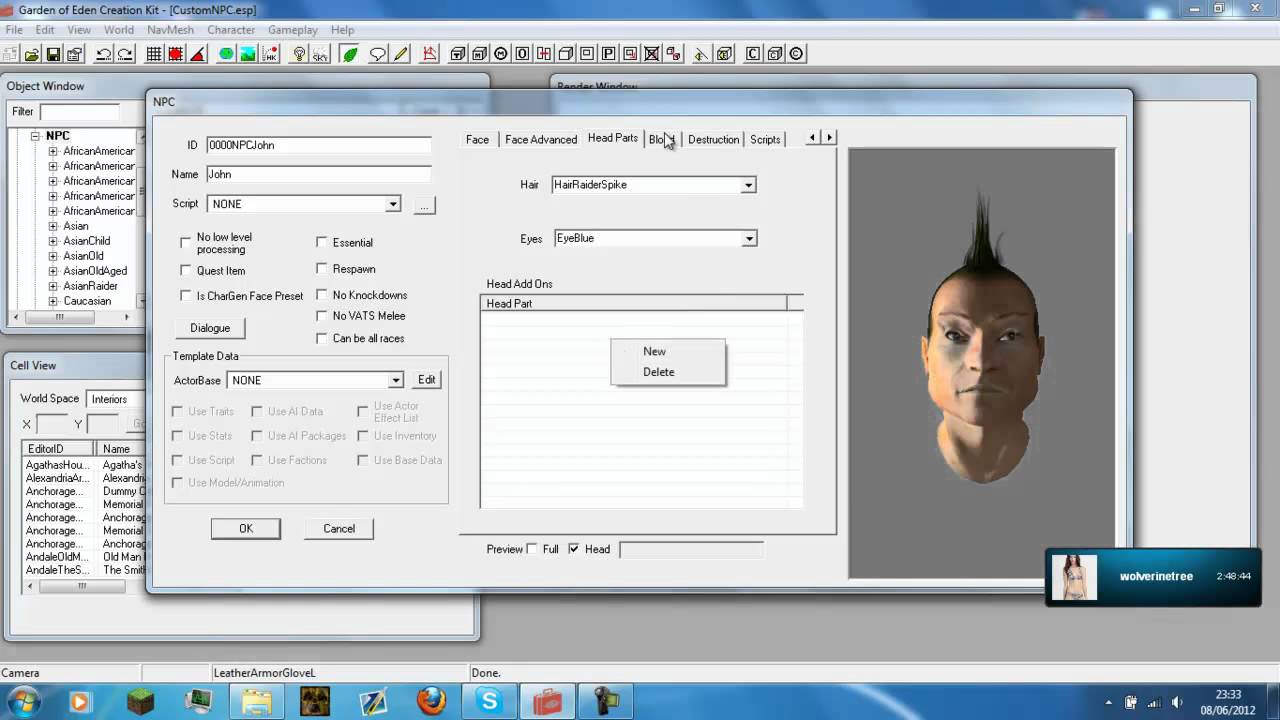Click the EditorID column header in Cell View

point(58,450)
